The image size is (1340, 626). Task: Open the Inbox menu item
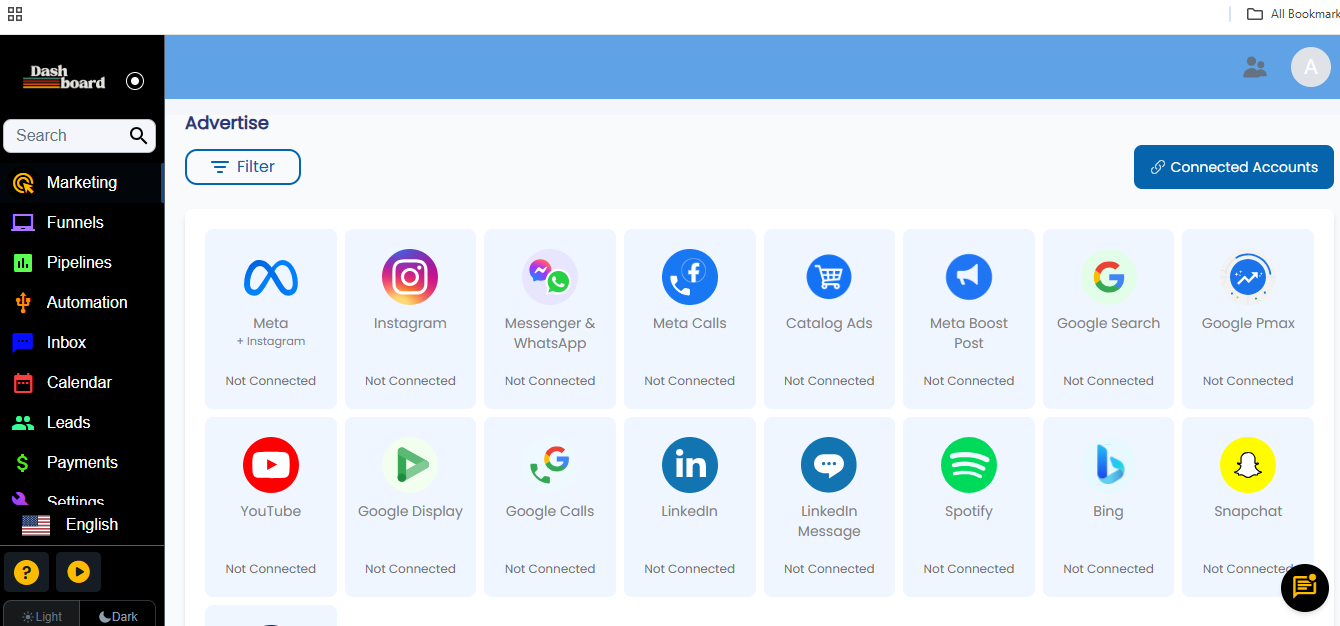[x=82, y=342]
